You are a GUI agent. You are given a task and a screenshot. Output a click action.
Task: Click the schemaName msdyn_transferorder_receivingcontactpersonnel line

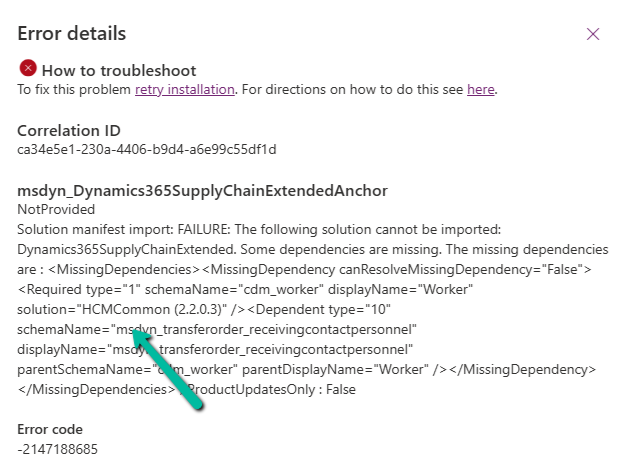217,329
